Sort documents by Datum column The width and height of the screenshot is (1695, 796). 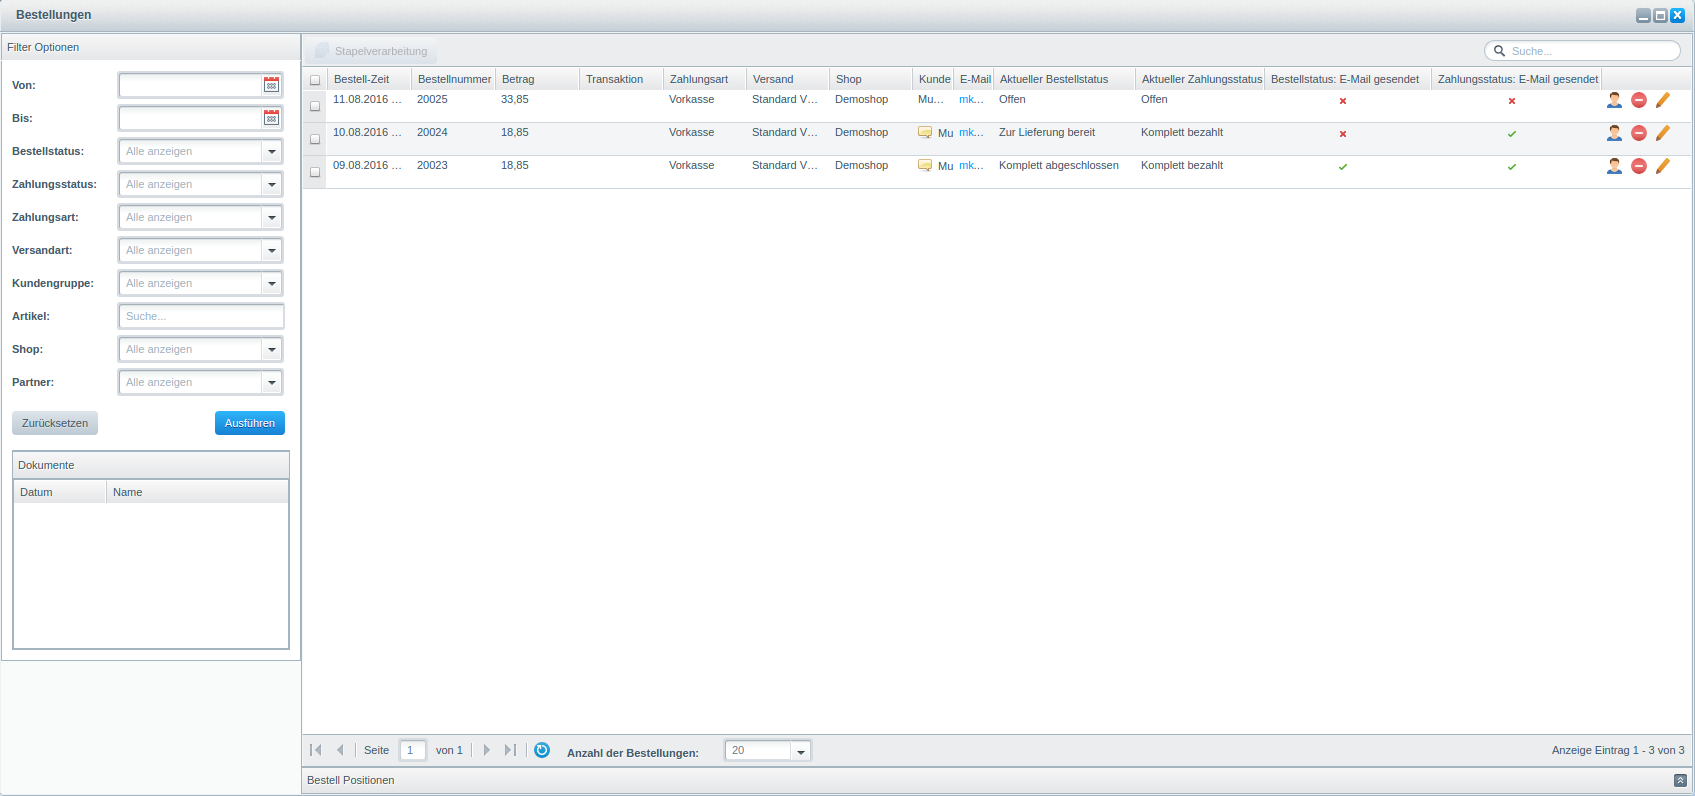pyautogui.click(x=60, y=492)
